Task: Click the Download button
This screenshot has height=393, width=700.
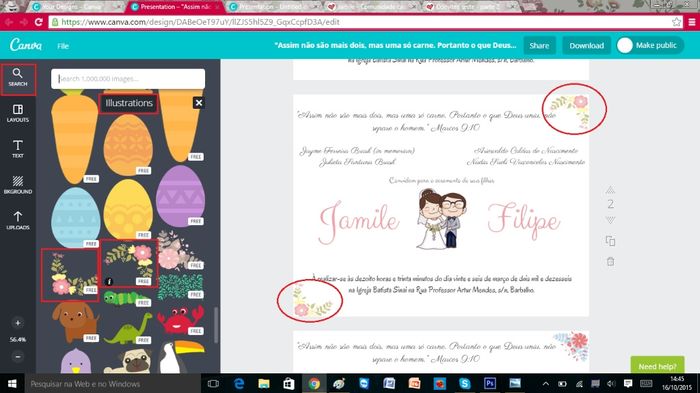Action: click(x=586, y=46)
